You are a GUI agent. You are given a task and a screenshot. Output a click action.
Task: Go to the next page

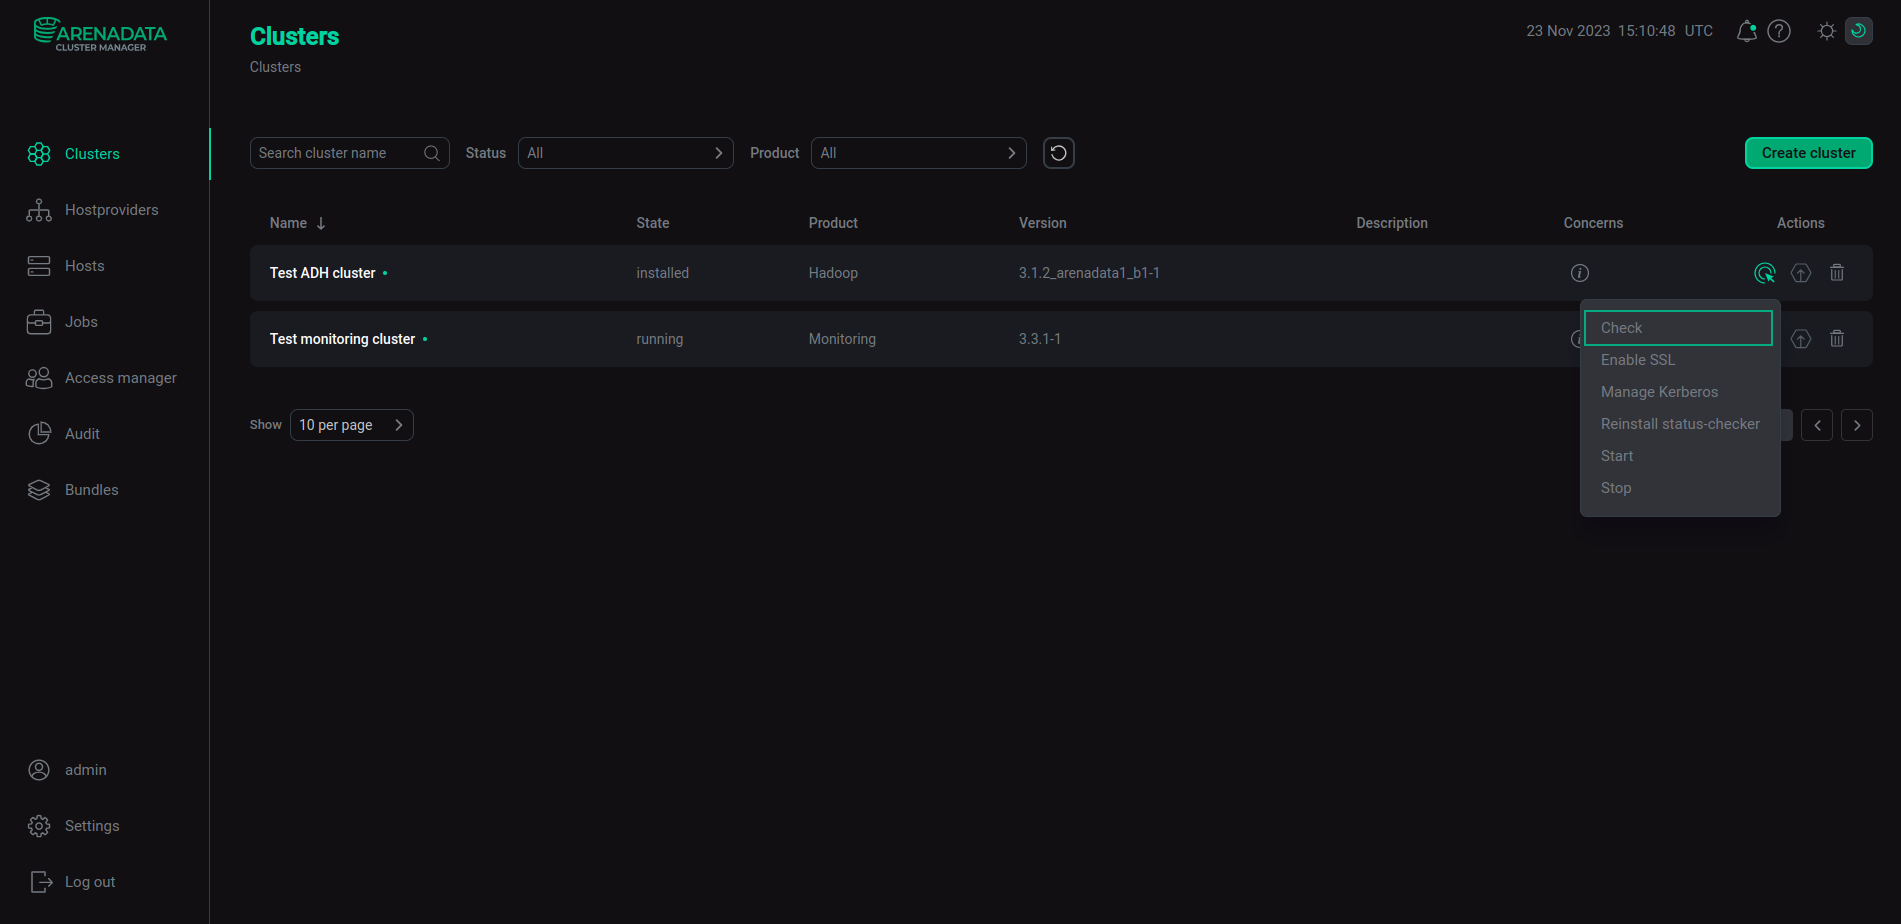point(1857,425)
